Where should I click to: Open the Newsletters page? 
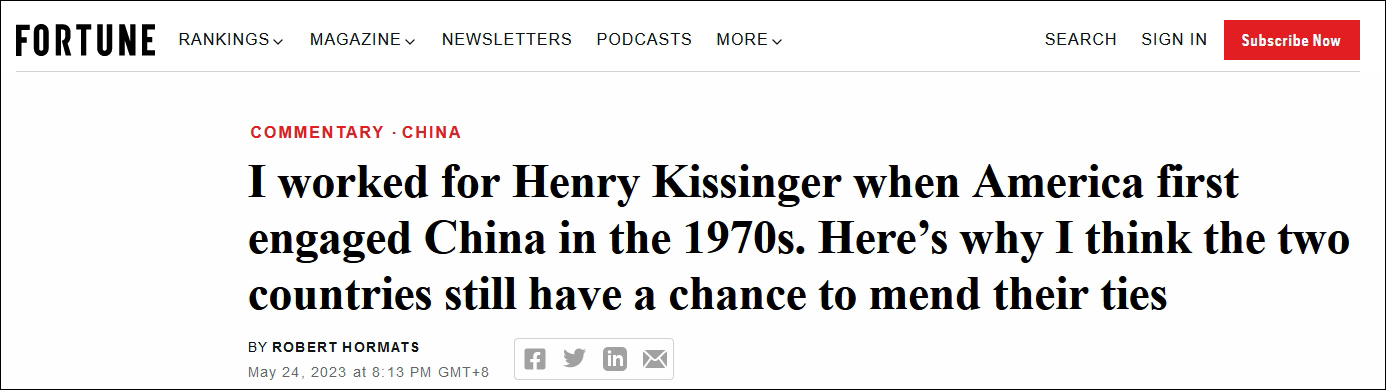coord(507,40)
